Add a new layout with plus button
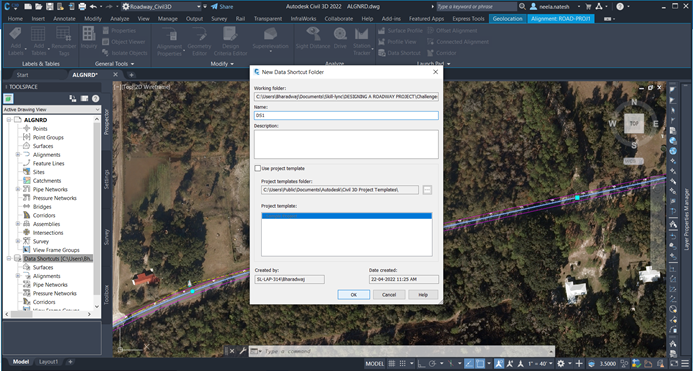The width and height of the screenshot is (693, 371). pos(70,362)
